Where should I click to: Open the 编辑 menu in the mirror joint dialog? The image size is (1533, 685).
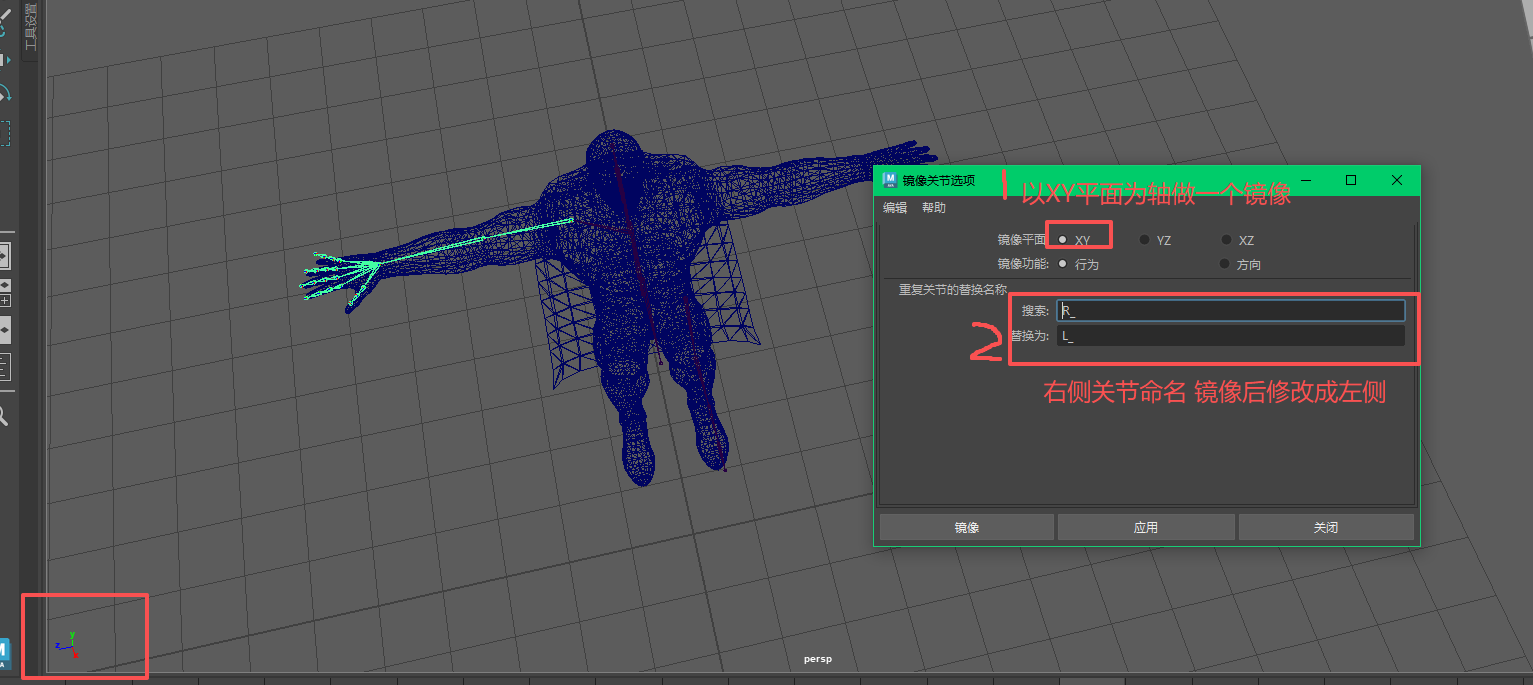tap(895, 208)
